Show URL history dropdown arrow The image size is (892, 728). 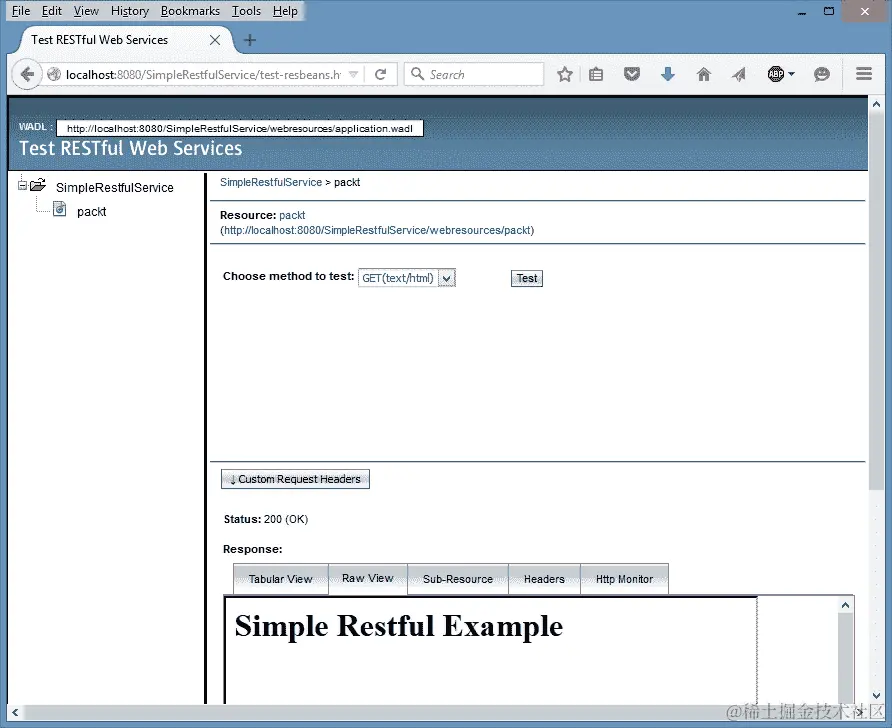pos(353,75)
